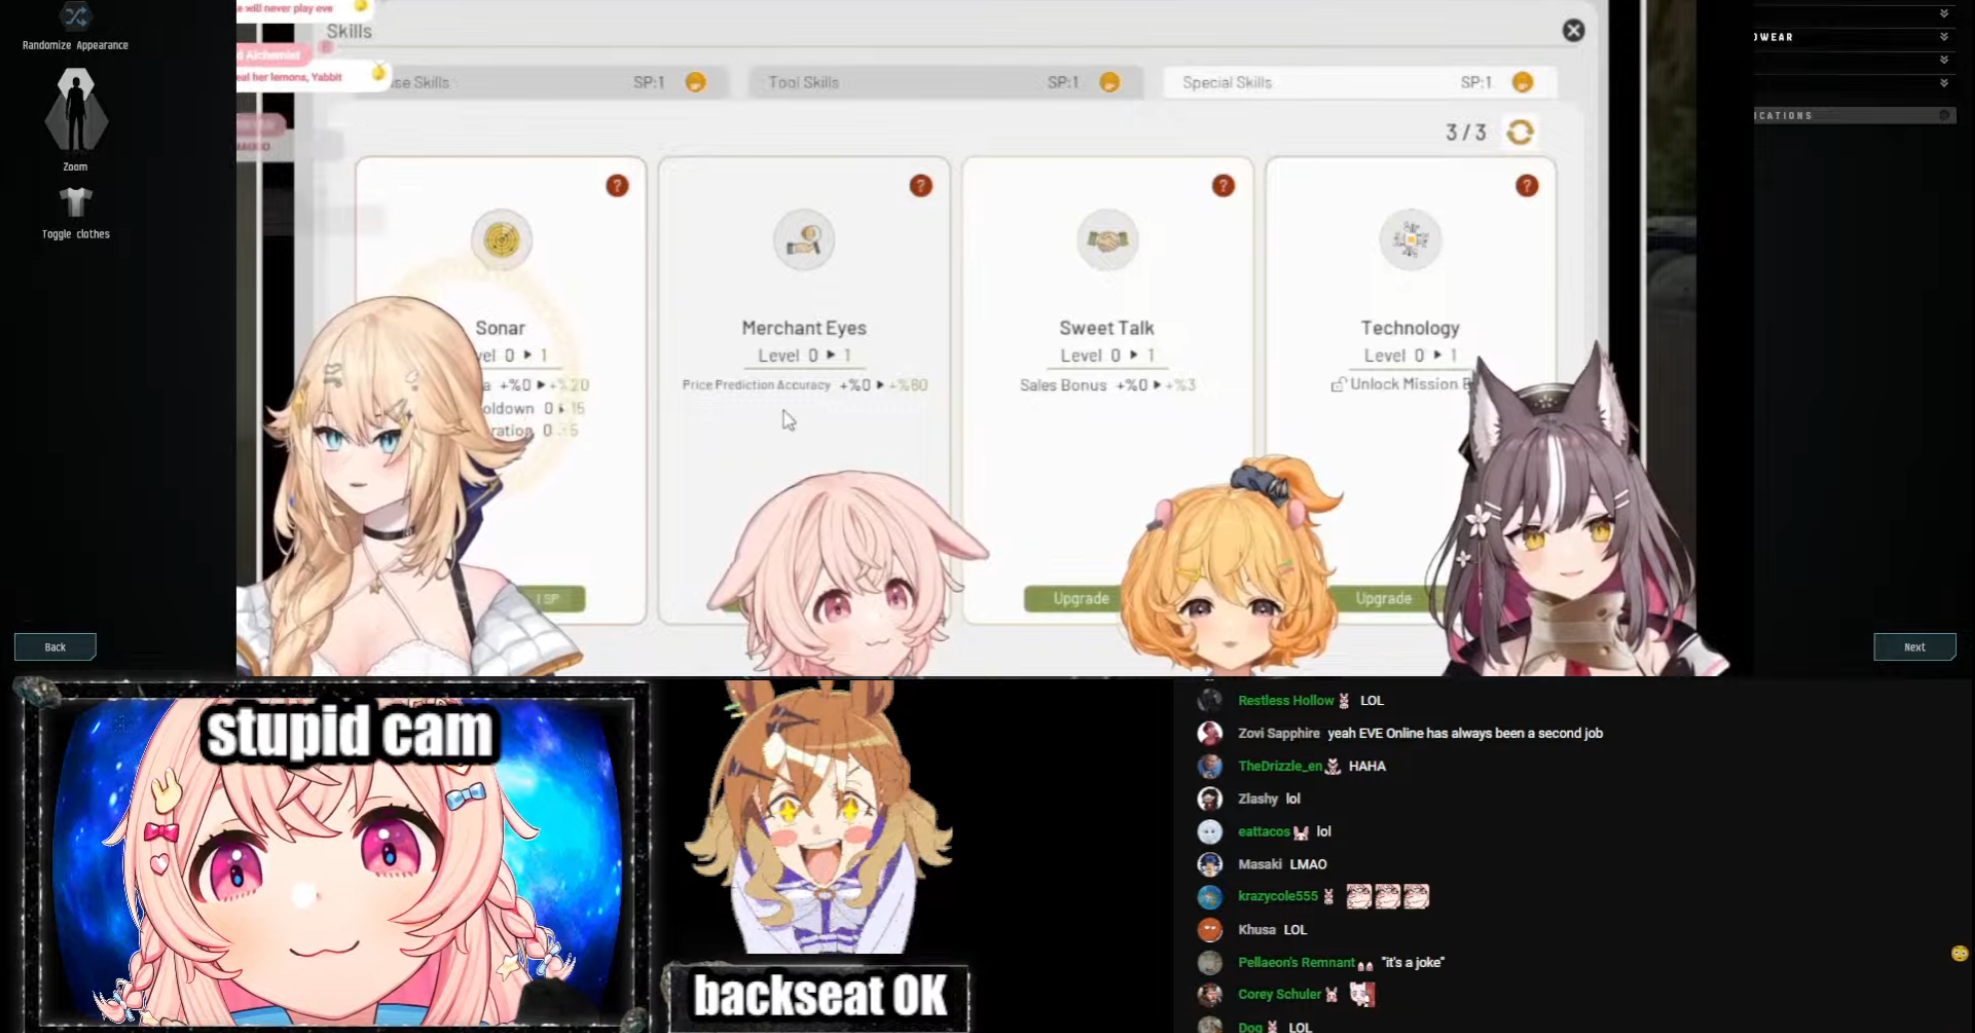Screen dimensions: 1975x1033
Task: Click the yellow emoji at chat's right edge
Action: (x=1959, y=953)
